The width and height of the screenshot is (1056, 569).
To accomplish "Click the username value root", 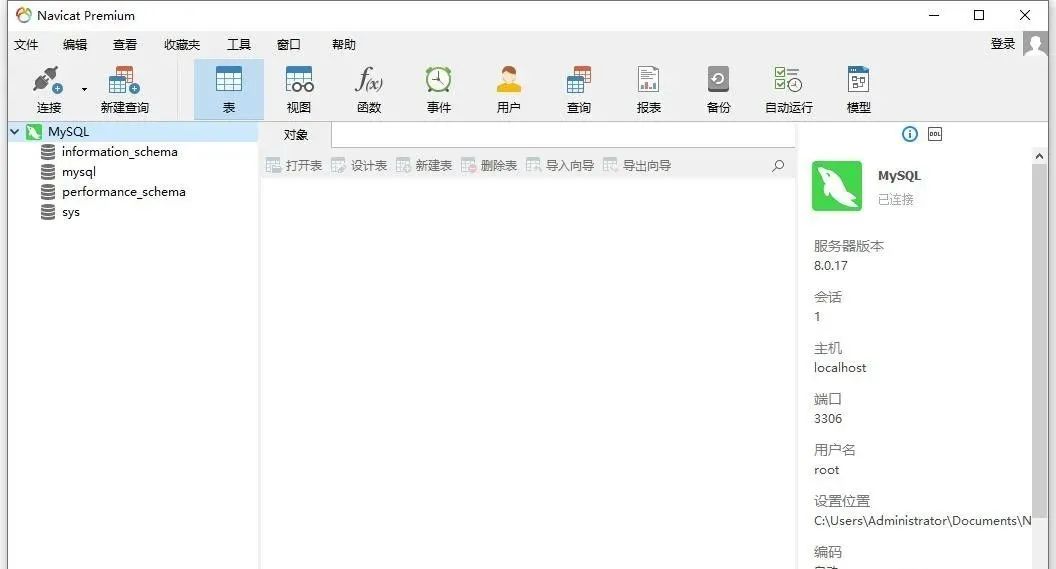I will (826, 470).
